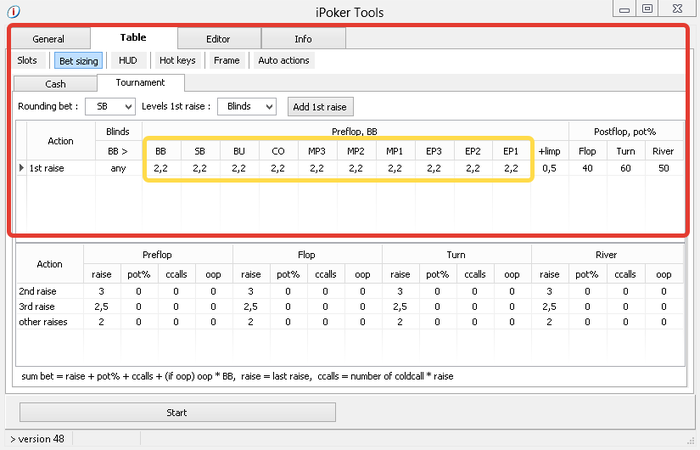The height and width of the screenshot is (450, 700).
Task: Click the 2,2 value under MP1 column
Action: (x=395, y=168)
